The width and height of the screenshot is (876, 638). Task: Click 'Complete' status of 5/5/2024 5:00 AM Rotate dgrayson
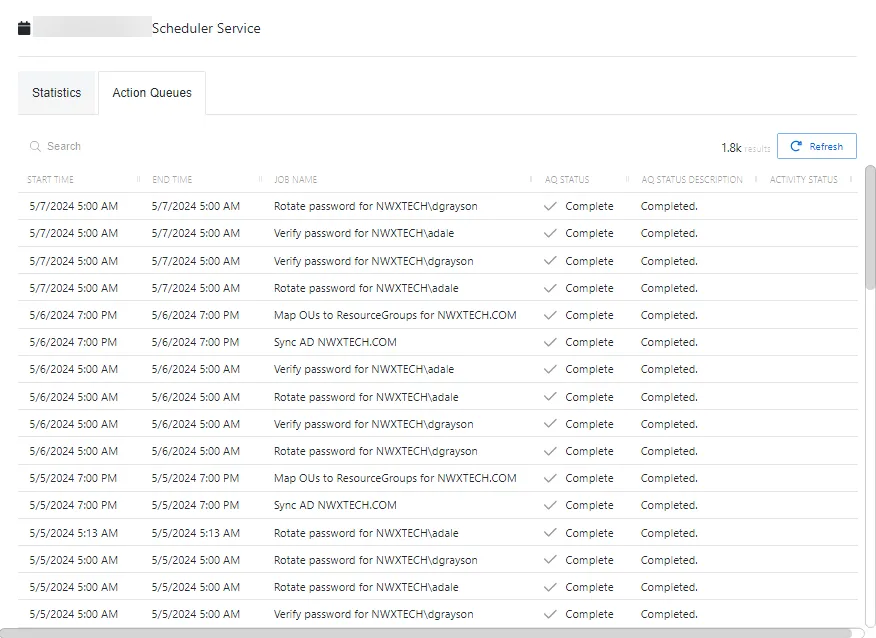pyautogui.click(x=589, y=560)
